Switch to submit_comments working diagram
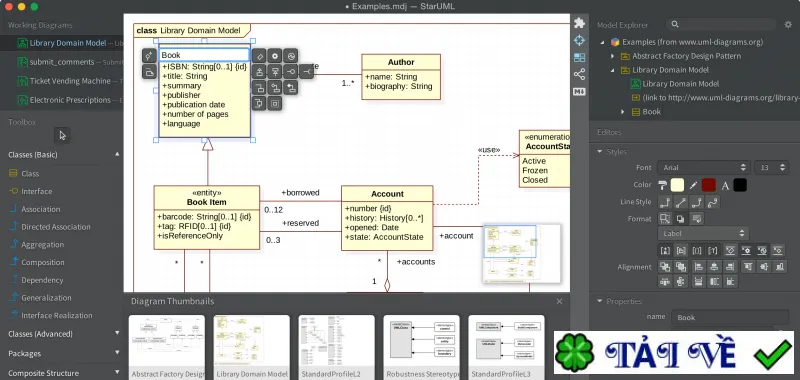This screenshot has height=380, width=800. 62,62
